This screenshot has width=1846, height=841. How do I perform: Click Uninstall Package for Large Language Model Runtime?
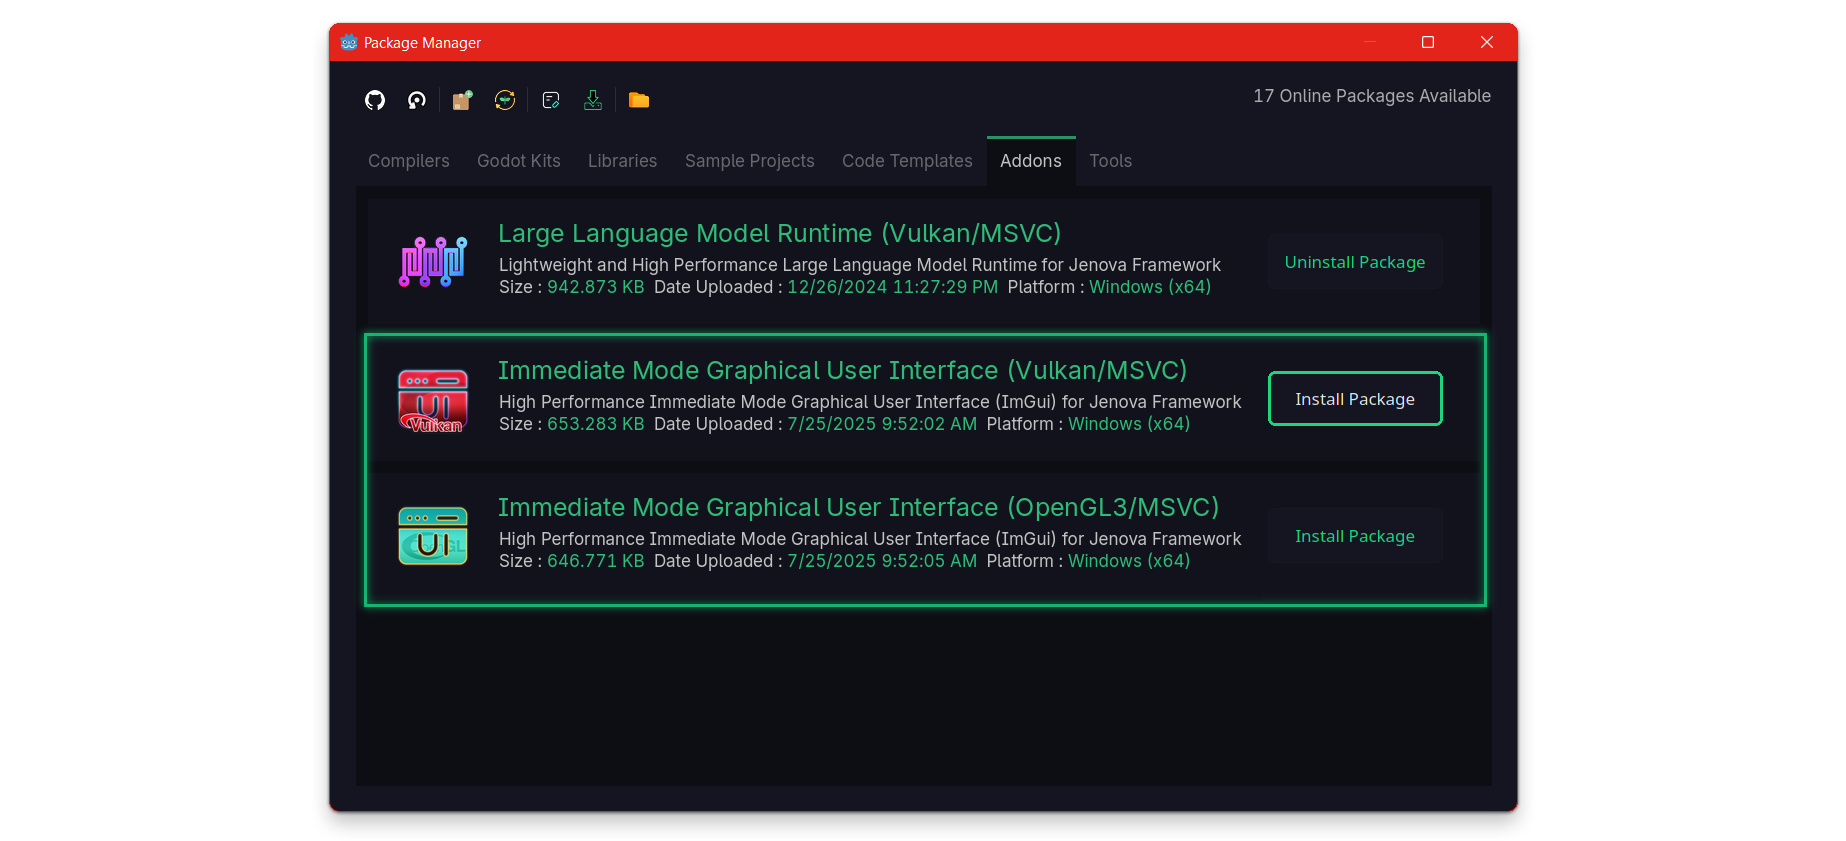tap(1355, 262)
